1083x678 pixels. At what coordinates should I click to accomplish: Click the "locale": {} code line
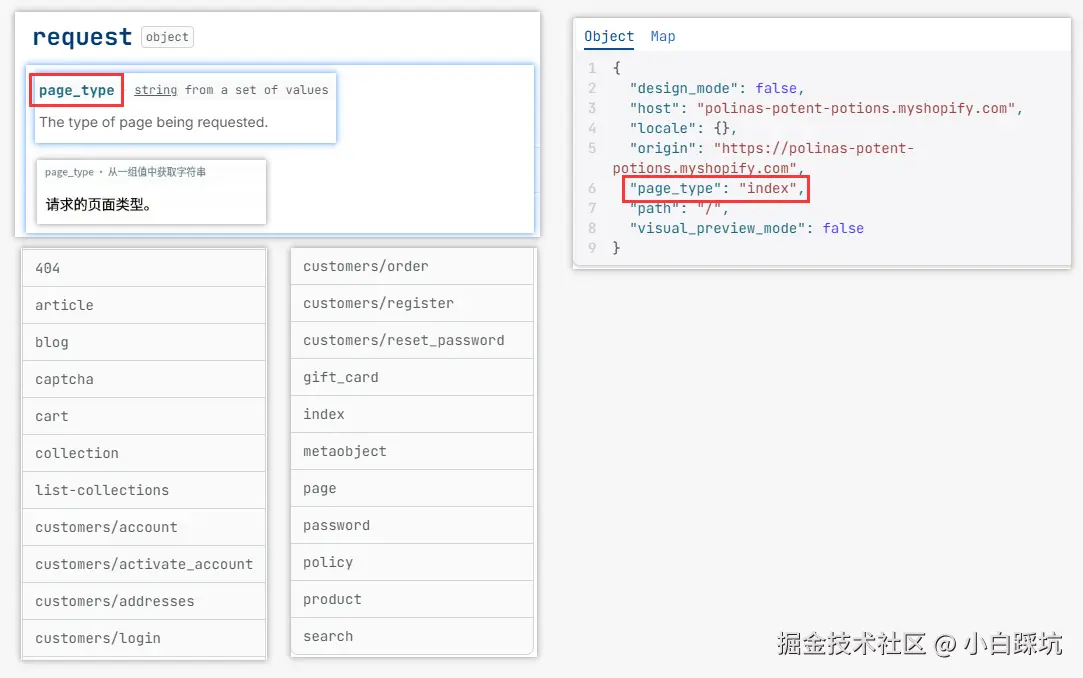pyautogui.click(x=683, y=128)
